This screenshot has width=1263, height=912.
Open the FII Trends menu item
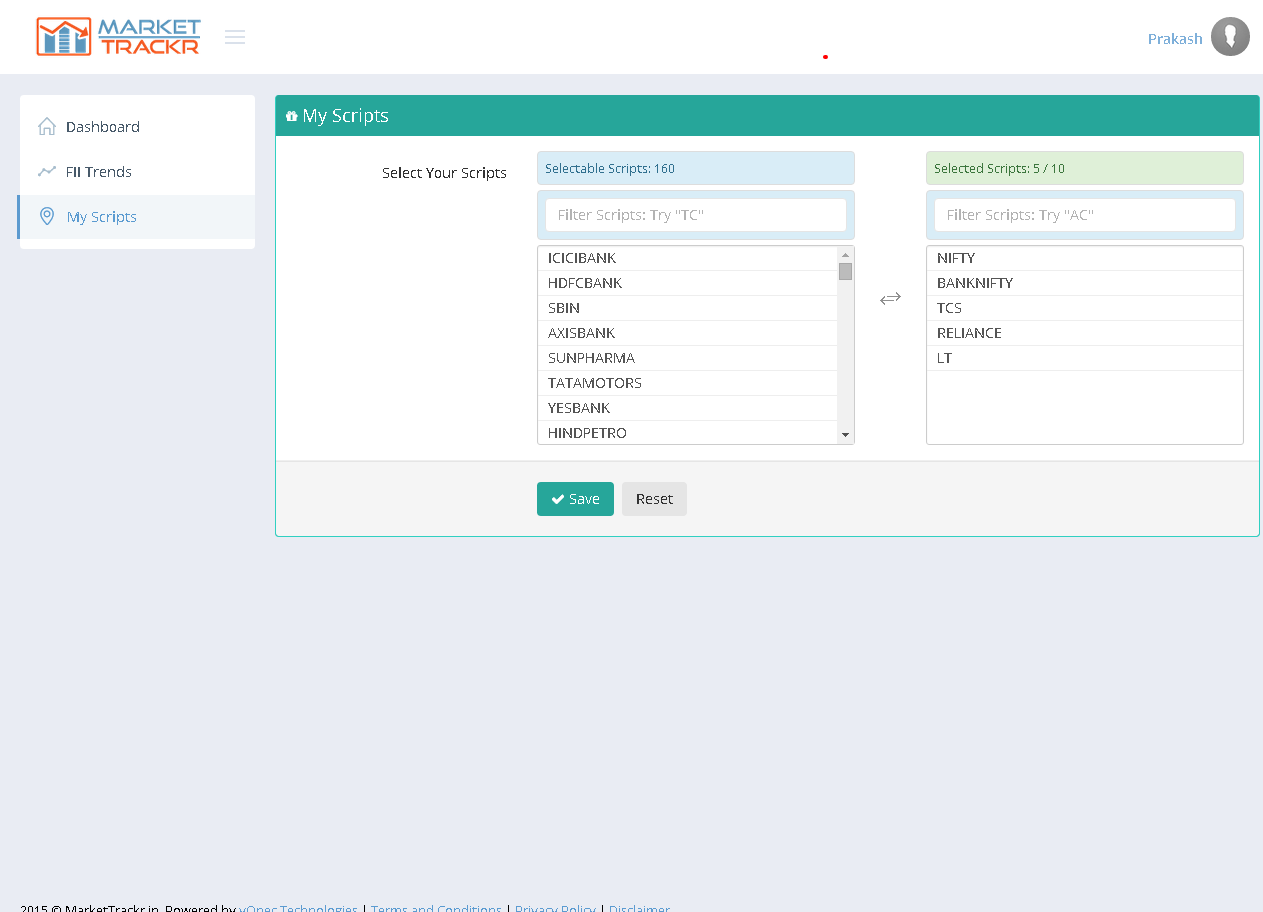coord(98,172)
